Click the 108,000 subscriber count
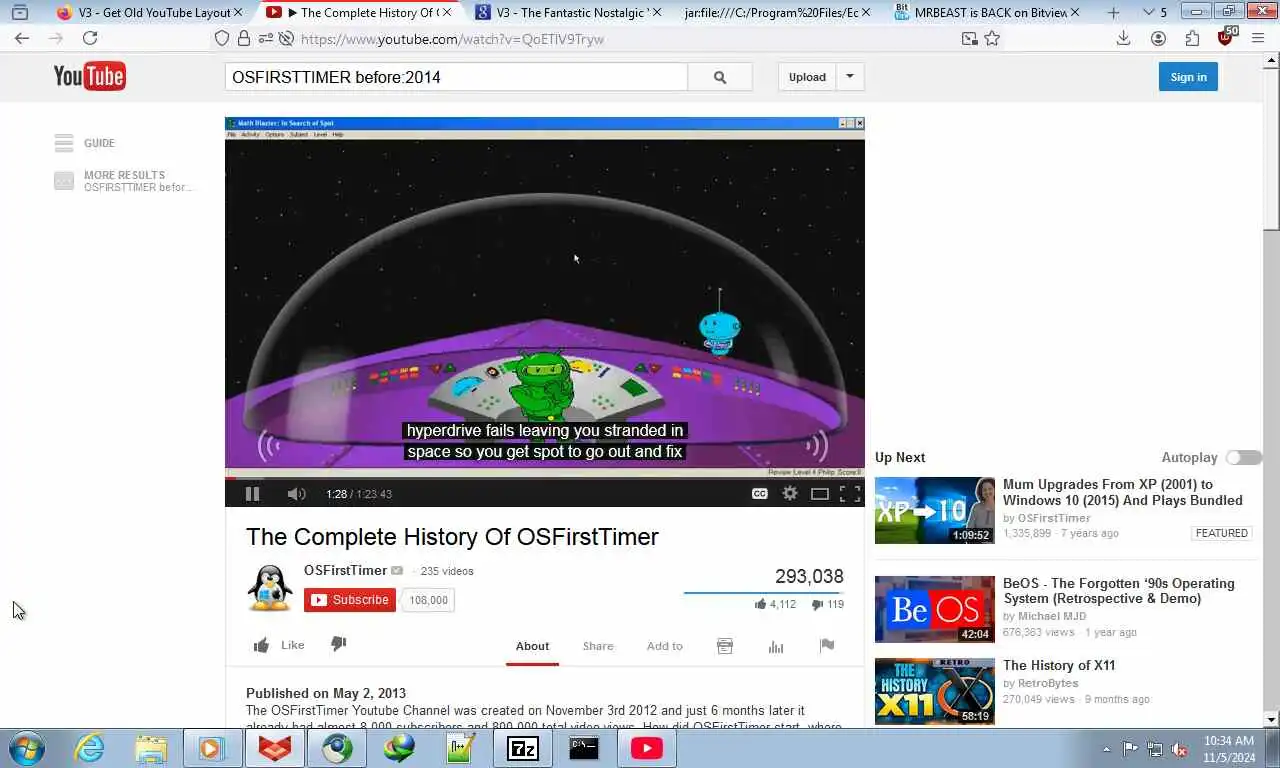The height and width of the screenshot is (768, 1280). pos(428,600)
